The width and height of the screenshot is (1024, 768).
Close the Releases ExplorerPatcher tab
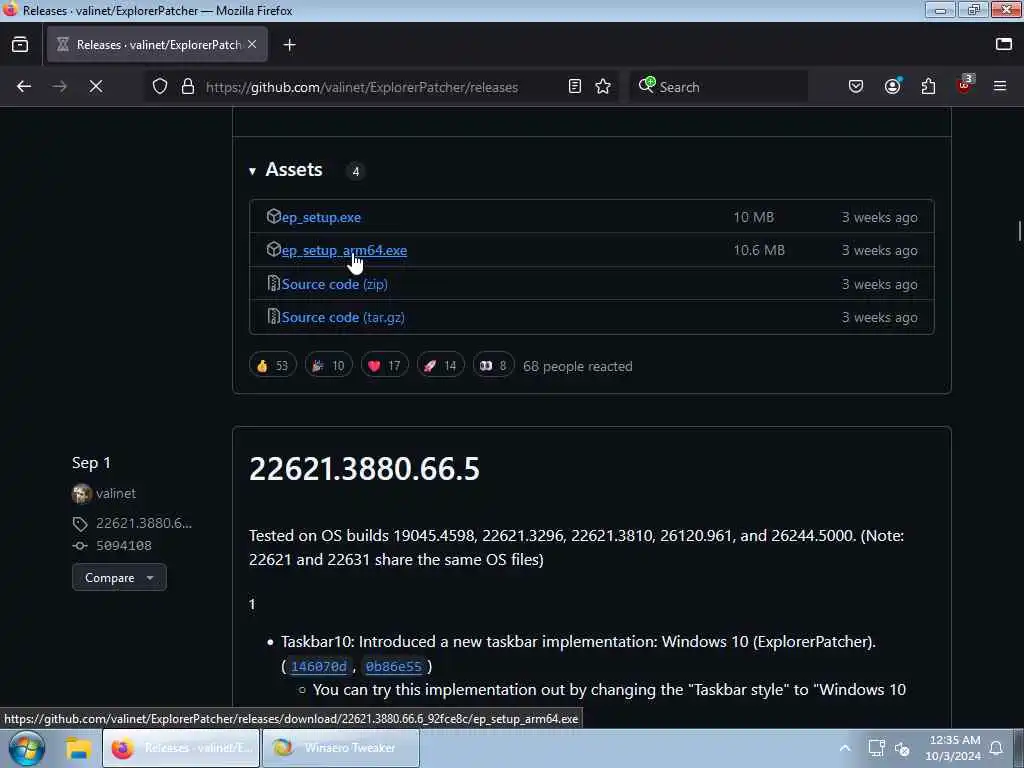pyautogui.click(x=252, y=44)
